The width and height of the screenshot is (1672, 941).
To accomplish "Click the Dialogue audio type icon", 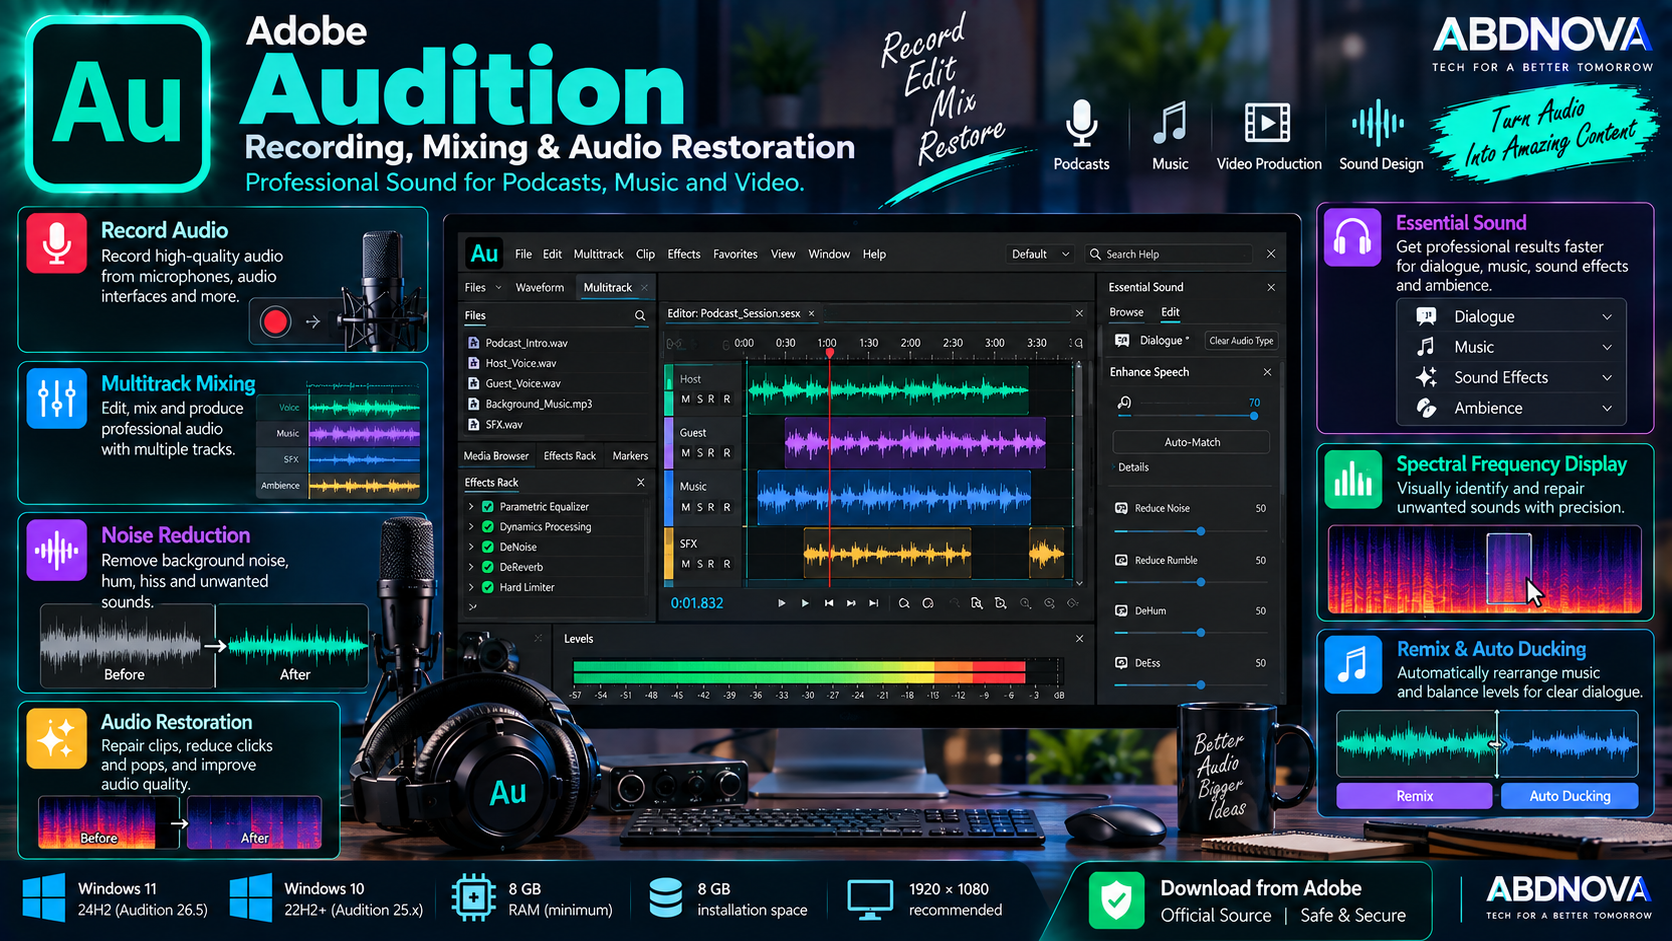I will pos(1122,341).
